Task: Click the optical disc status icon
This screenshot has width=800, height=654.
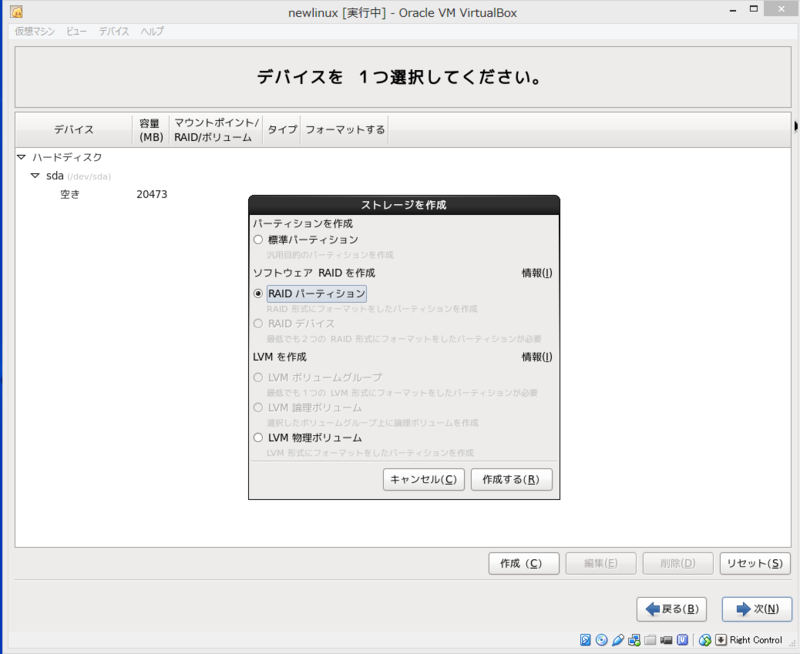Action: 602,640
